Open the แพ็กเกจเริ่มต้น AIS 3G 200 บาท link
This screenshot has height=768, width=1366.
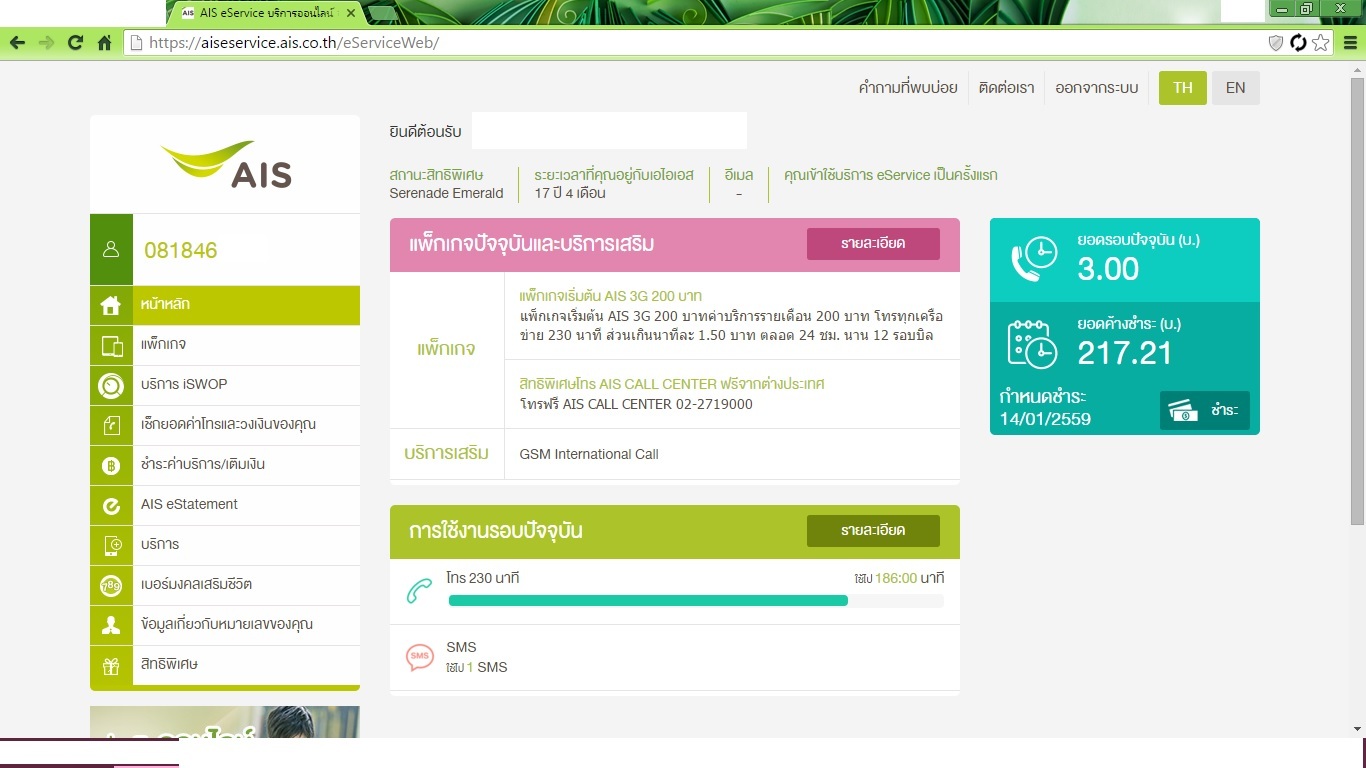click(611, 296)
